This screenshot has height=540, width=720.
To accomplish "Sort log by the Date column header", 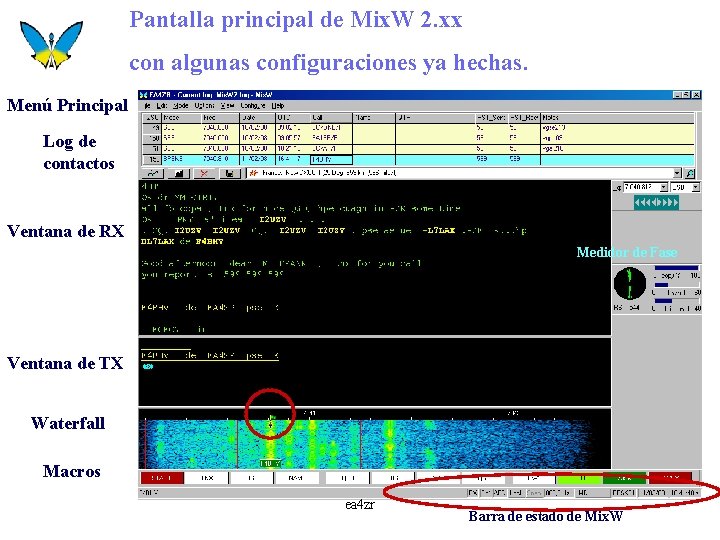I will pyautogui.click(x=258, y=118).
